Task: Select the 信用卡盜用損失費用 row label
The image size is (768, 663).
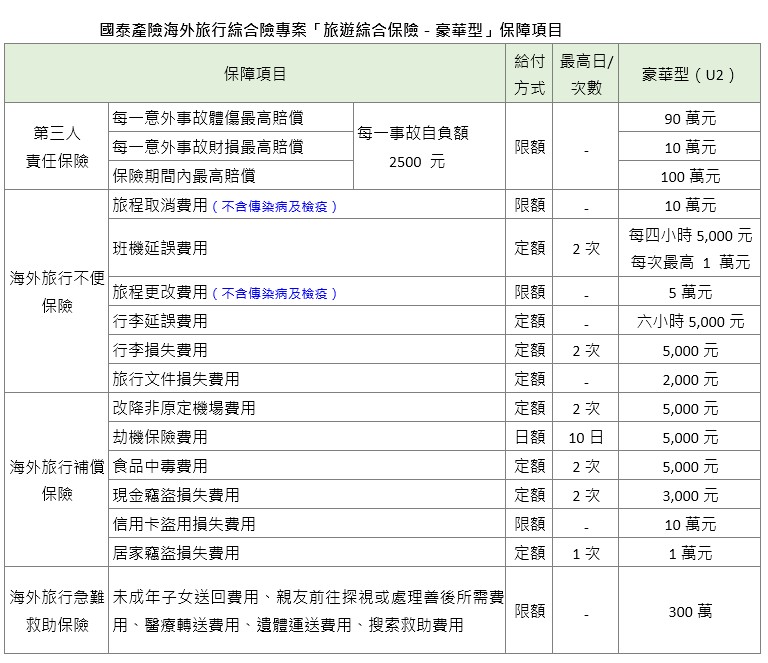Action: pos(184,524)
